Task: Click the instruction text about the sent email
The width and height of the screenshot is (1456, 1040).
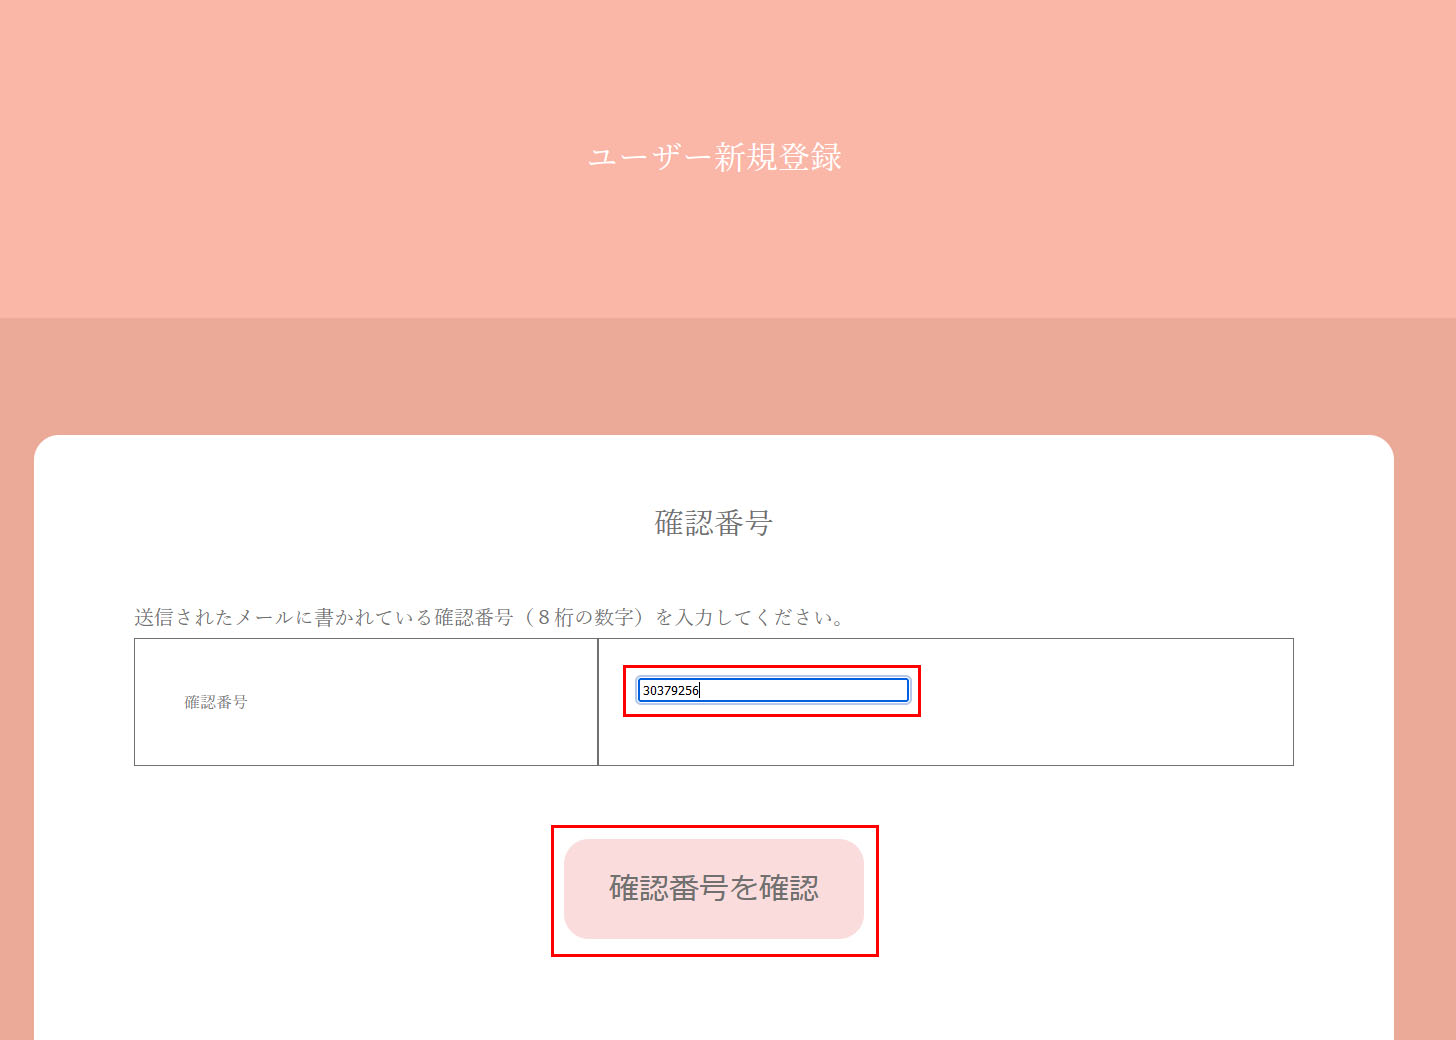Action: tap(488, 617)
